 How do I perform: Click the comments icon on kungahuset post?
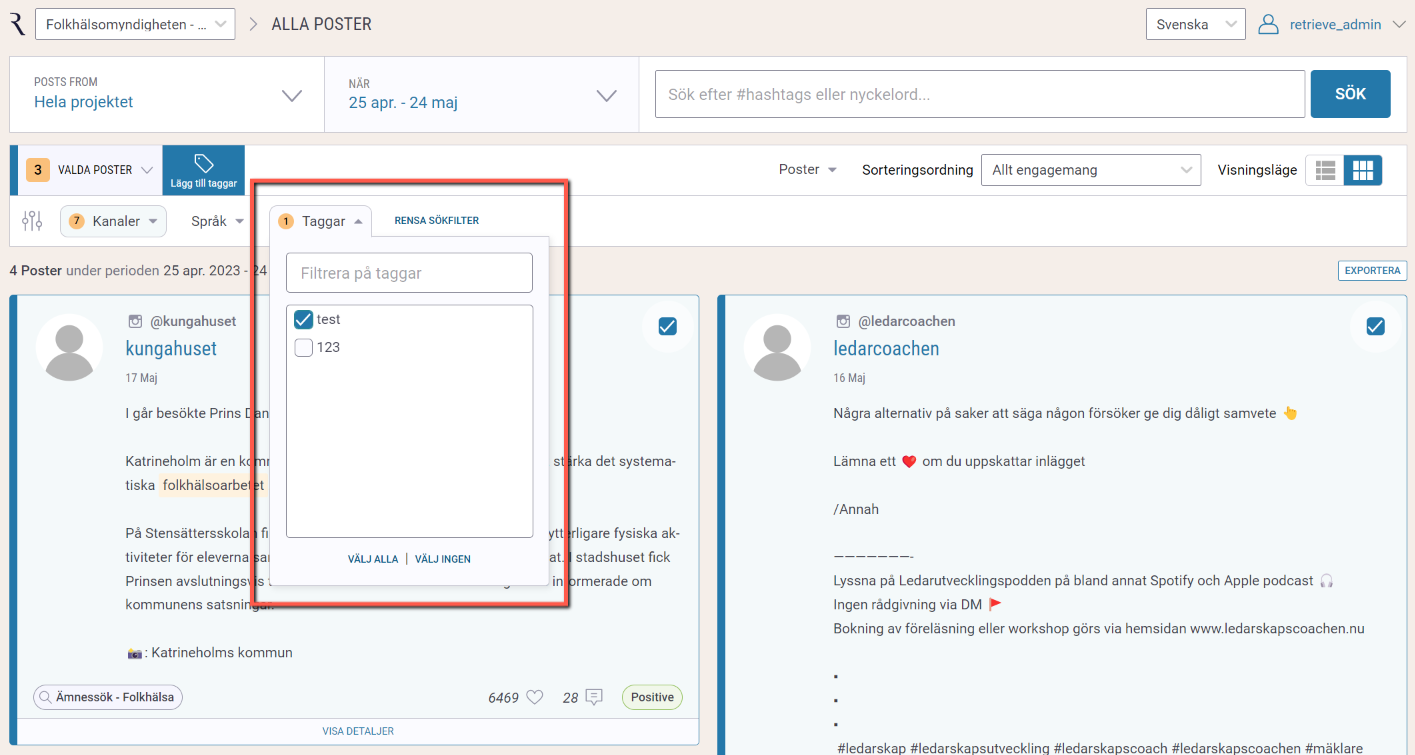[594, 697]
